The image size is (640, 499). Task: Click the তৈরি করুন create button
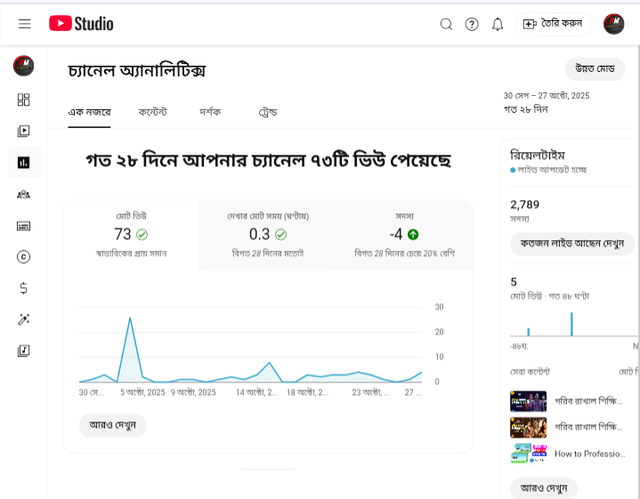pyautogui.click(x=553, y=24)
